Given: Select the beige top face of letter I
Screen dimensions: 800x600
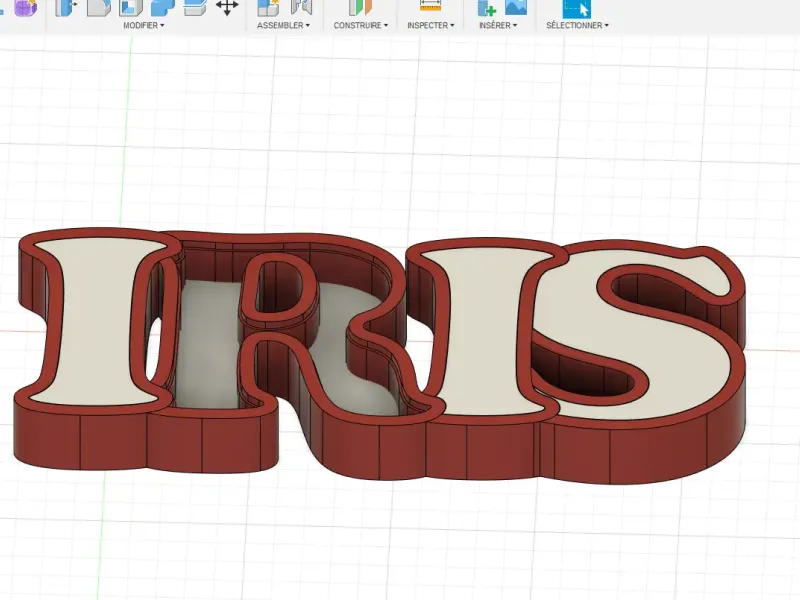Looking at the screenshot, I should 96,320.
